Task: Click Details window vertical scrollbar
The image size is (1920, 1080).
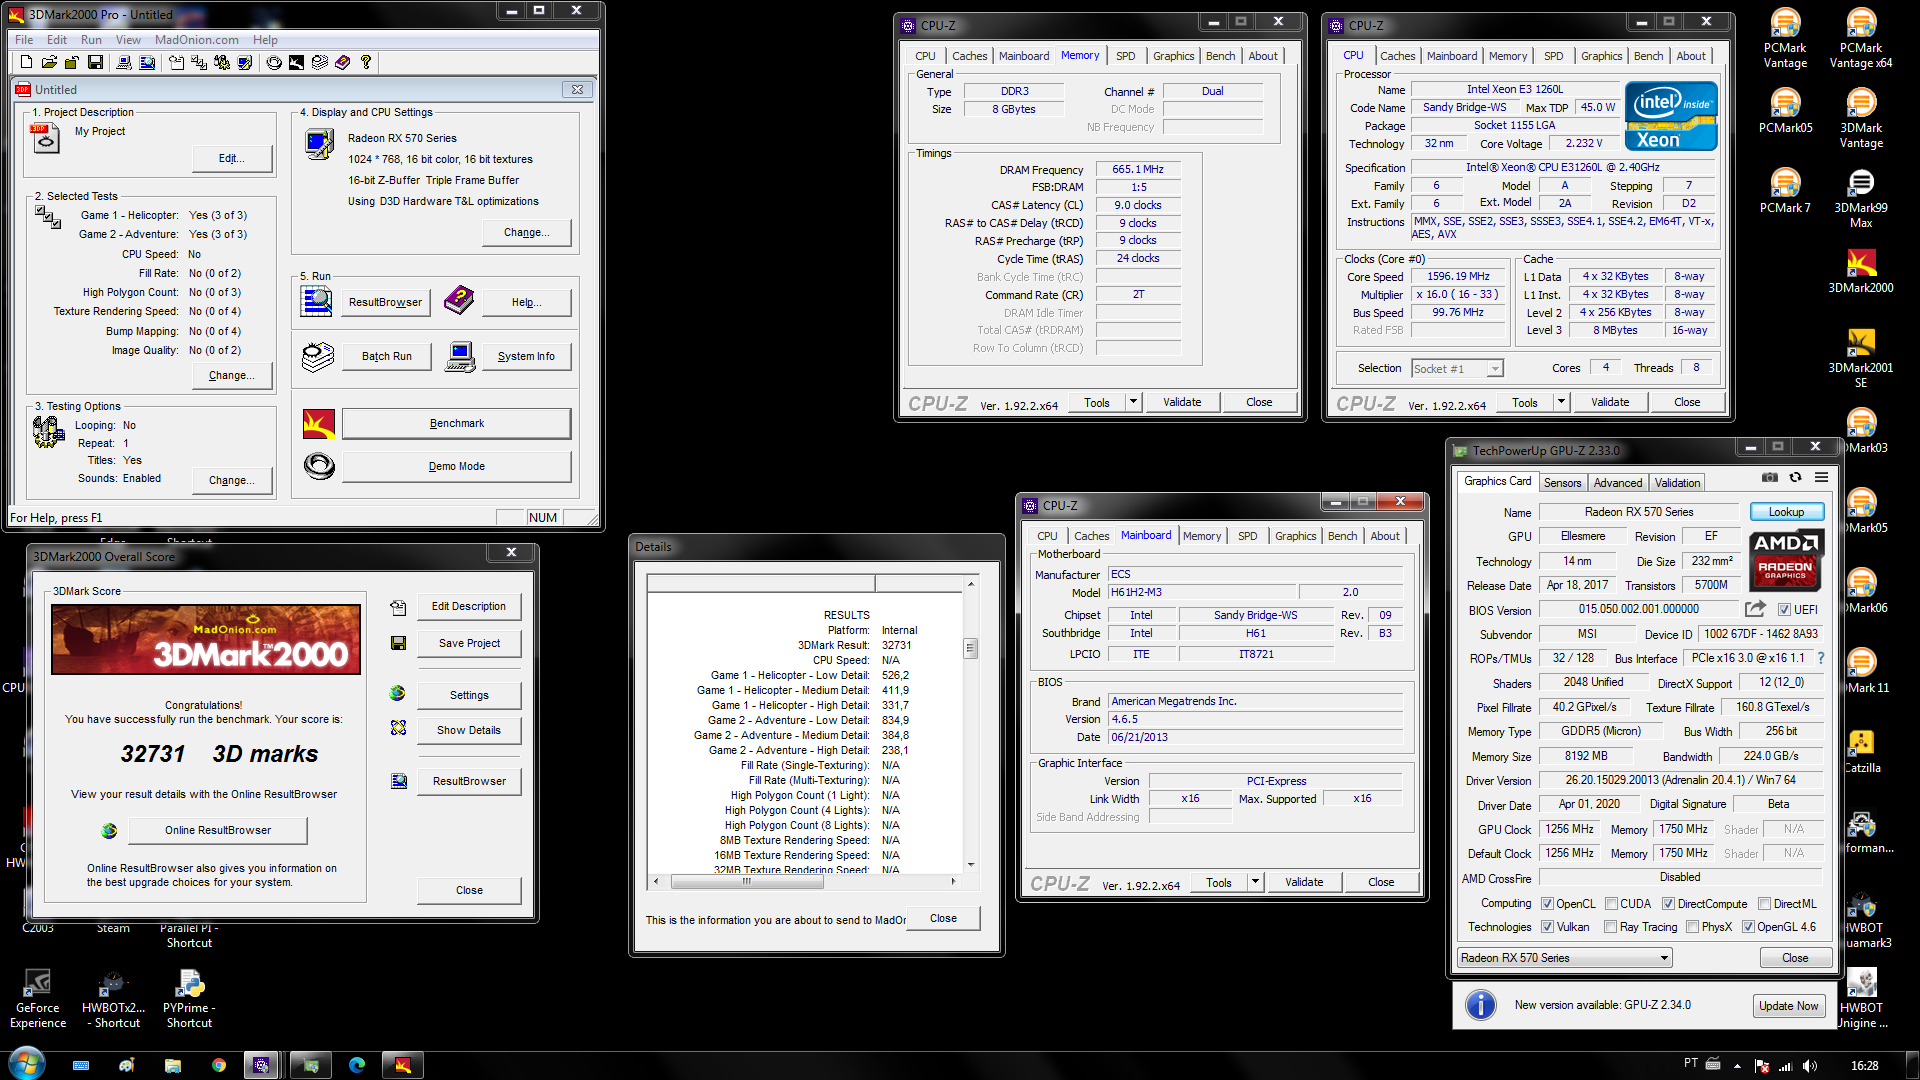Action: tap(969, 723)
